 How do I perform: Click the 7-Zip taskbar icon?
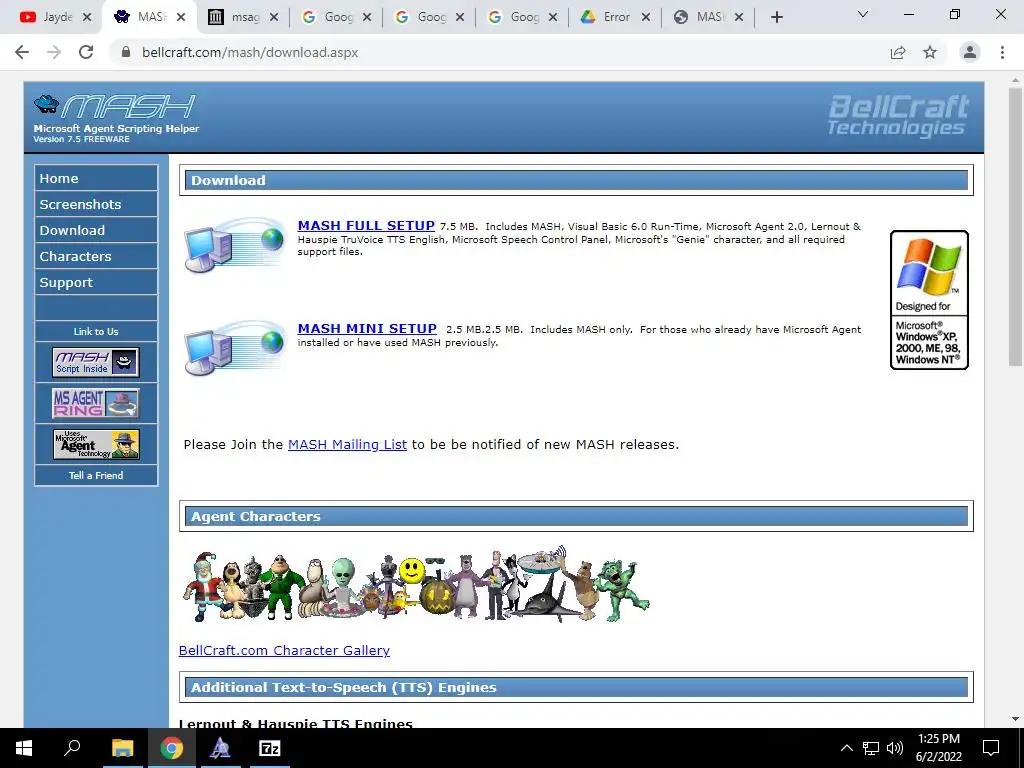(x=270, y=748)
